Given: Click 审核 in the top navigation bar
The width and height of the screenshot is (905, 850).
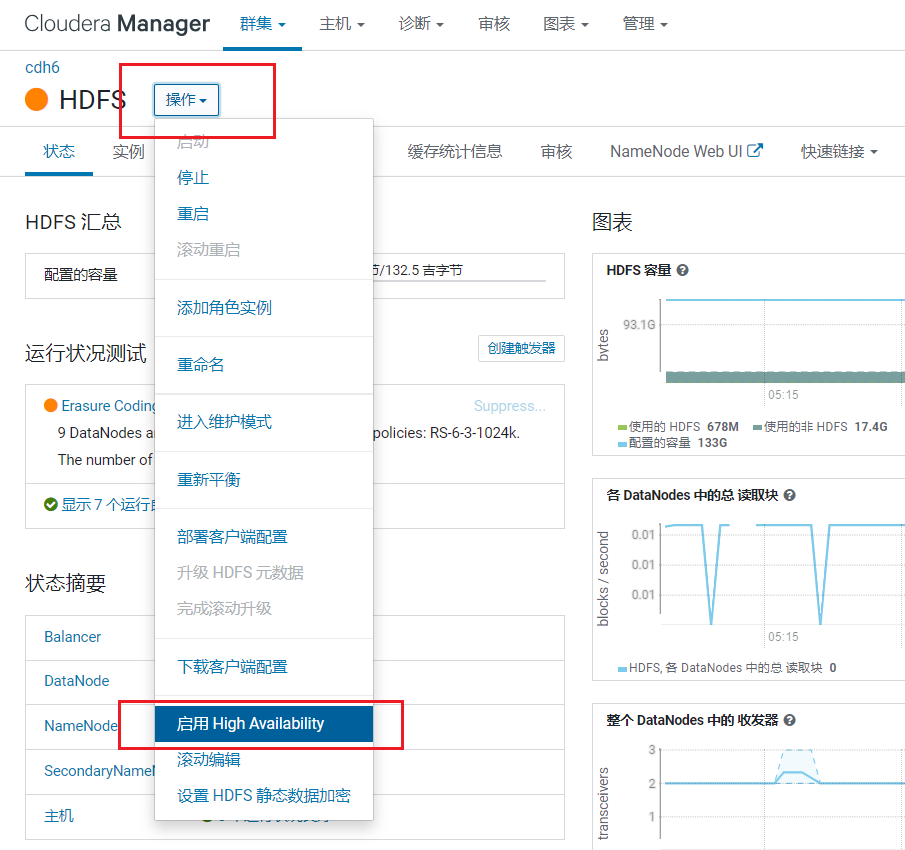Looking at the screenshot, I should coord(494,24).
